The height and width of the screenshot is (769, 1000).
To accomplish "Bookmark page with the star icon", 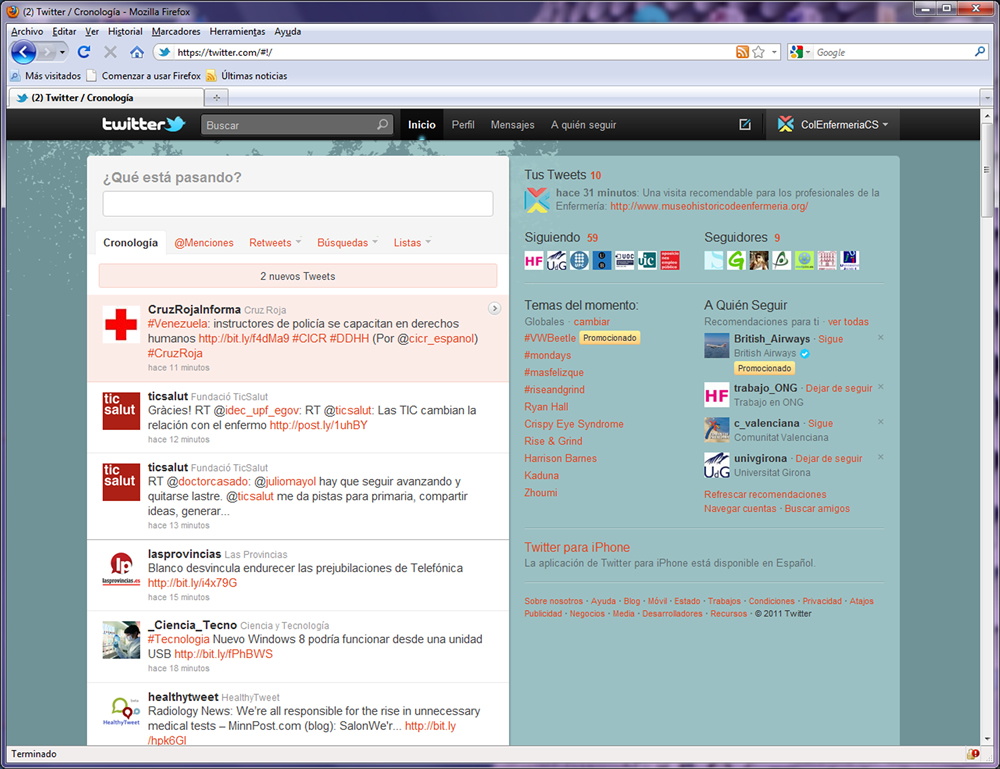I will click(x=759, y=52).
